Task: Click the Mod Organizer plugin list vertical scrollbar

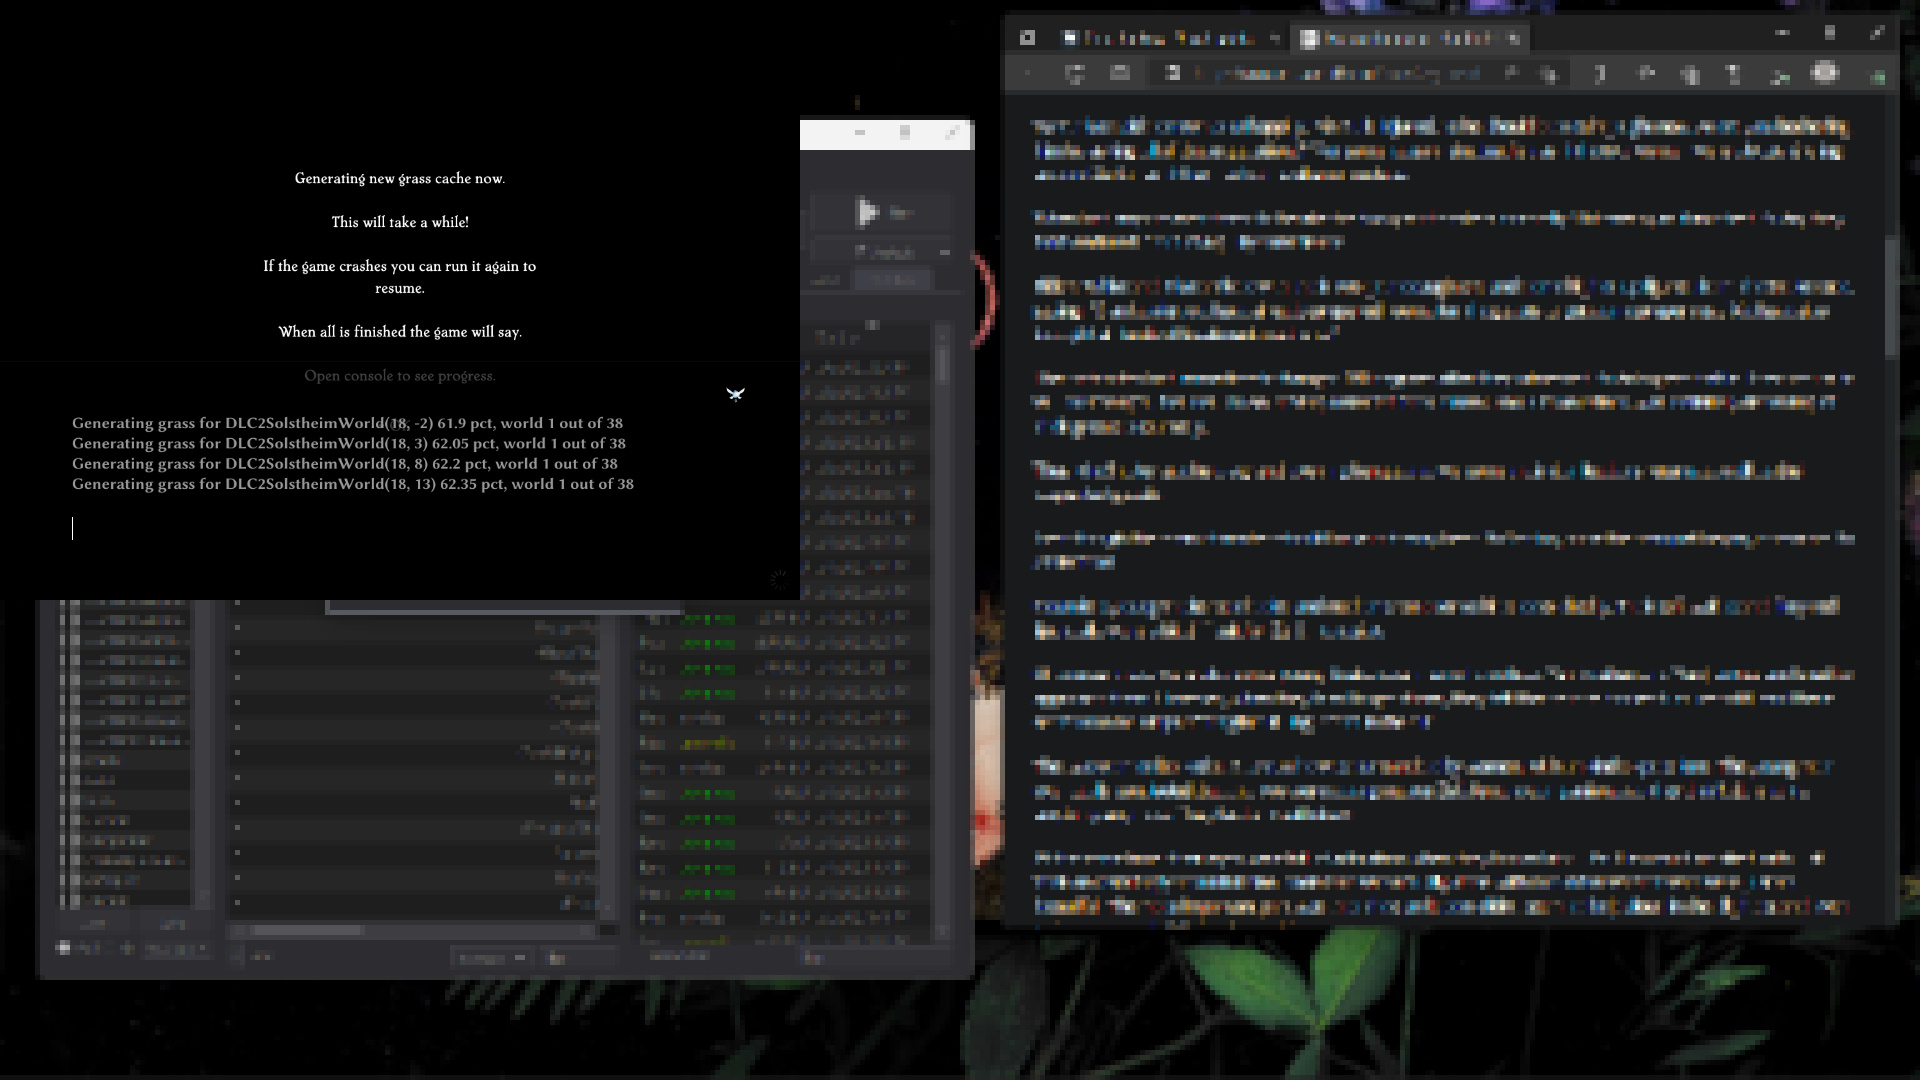Action: (942, 630)
